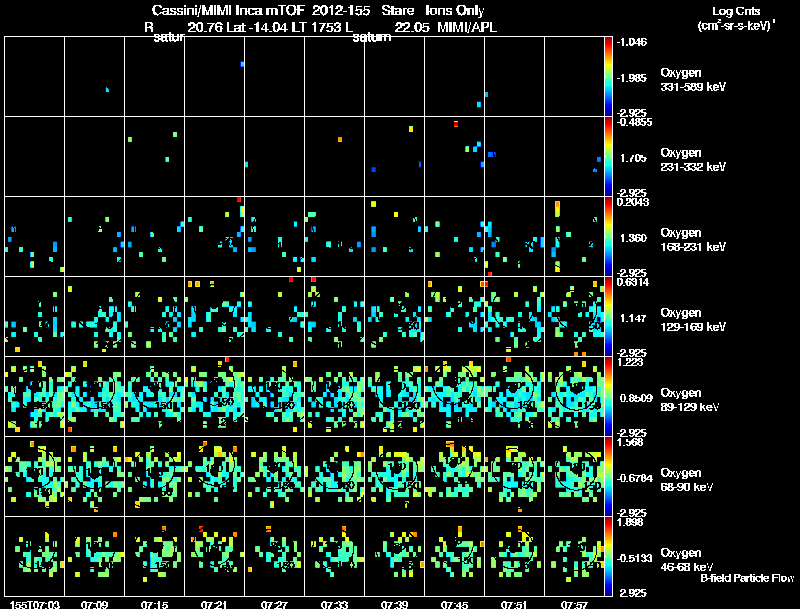Select the Oxygen 231-332 keV label

coord(693,160)
